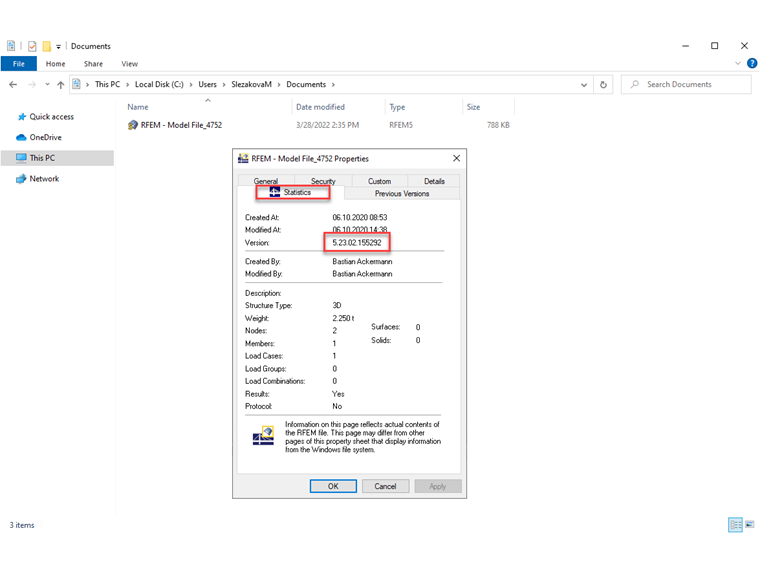This screenshot has width=760, height=570.
Task: Click the Forward navigation arrow
Action: pyautogui.click(x=32, y=84)
